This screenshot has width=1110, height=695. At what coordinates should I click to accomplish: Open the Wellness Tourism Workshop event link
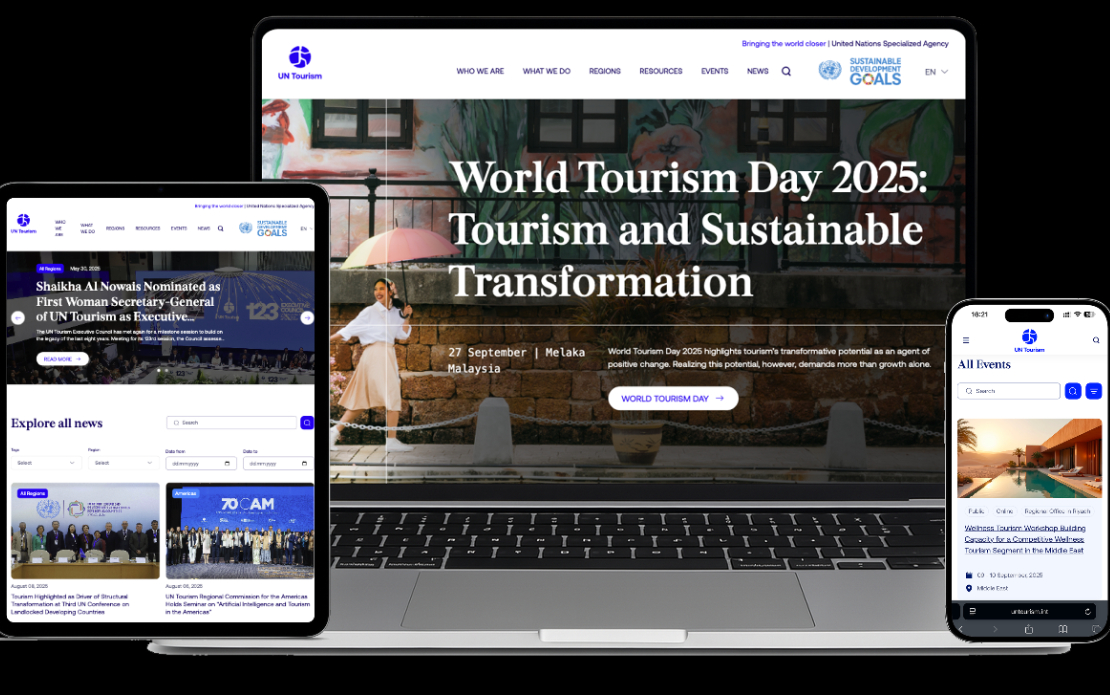pyautogui.click(x=1024, y=539)
